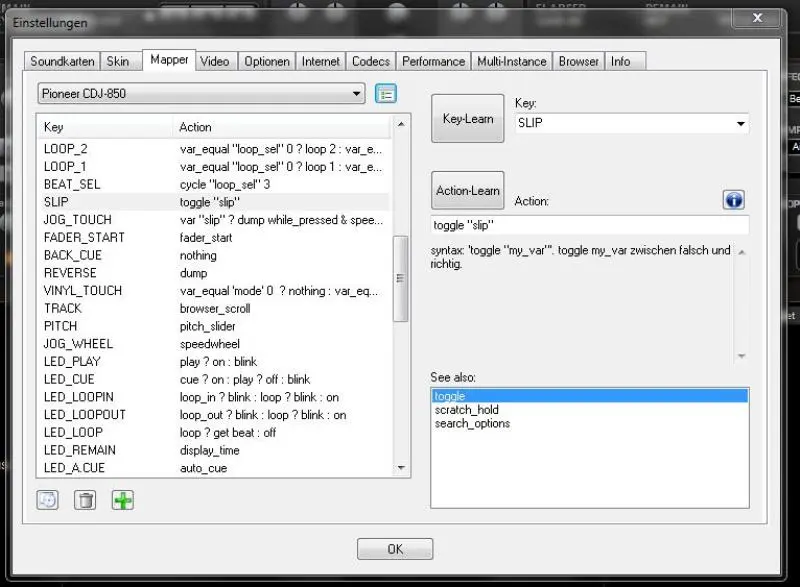Go to the Codecs tab
800x587 pixels.
[371, 61]
